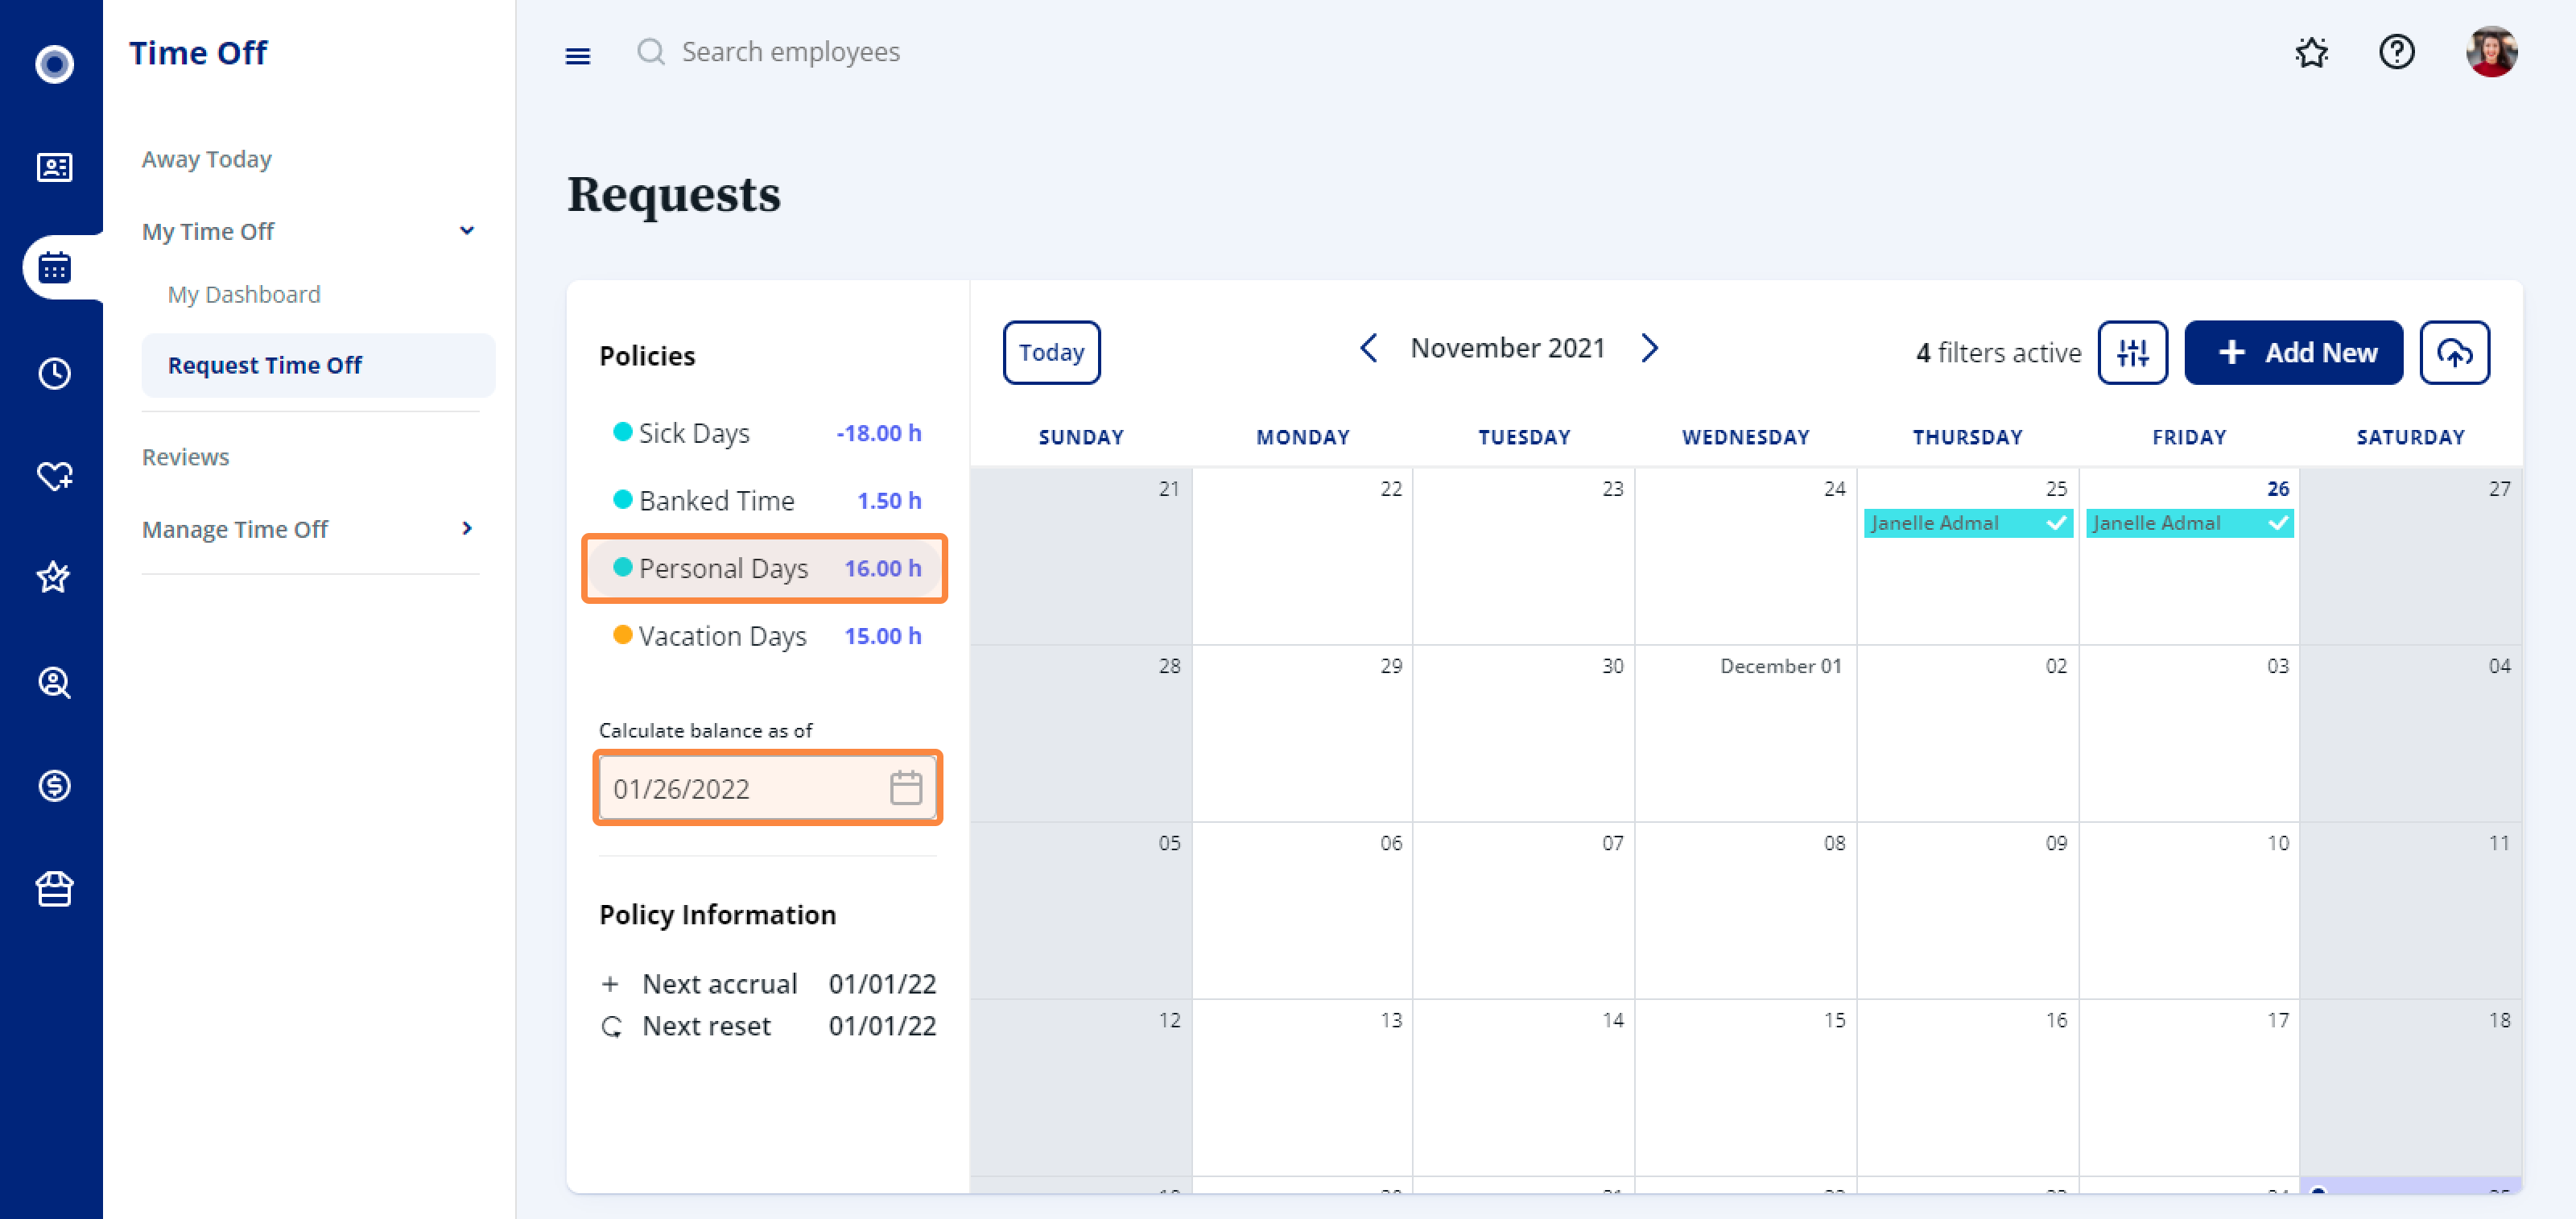Open the filters sliders icon button
Screen dimensions: 2576x1219
coord(2132,352)
